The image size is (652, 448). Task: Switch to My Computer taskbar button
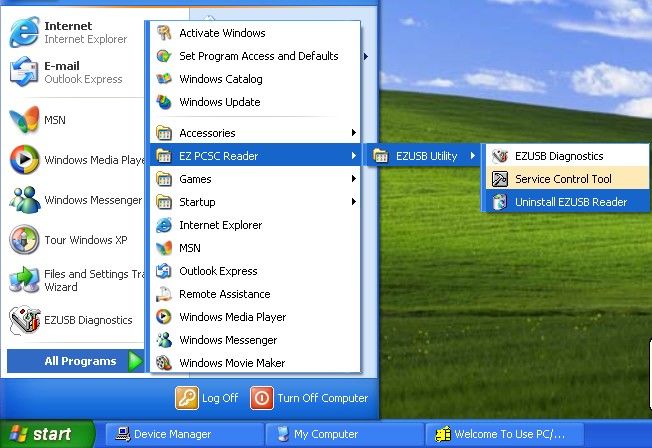point(345,434)
